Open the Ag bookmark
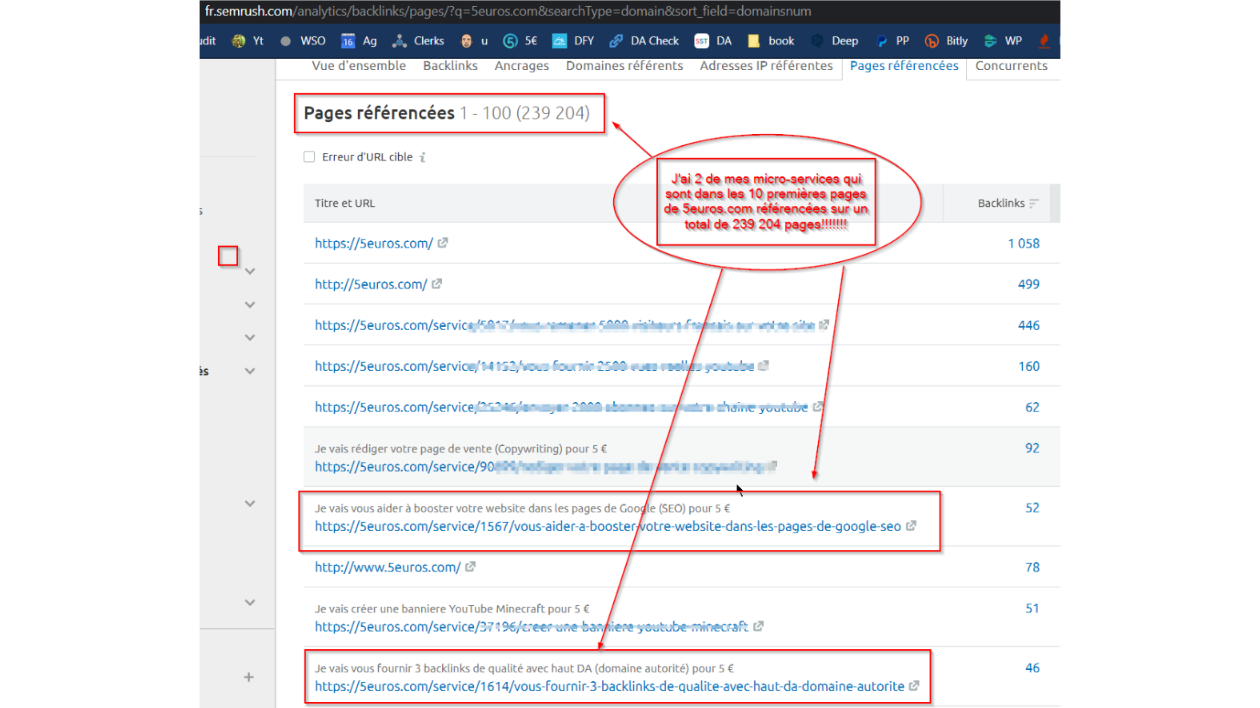This screenshot has width=1260, height=708. 359,41
